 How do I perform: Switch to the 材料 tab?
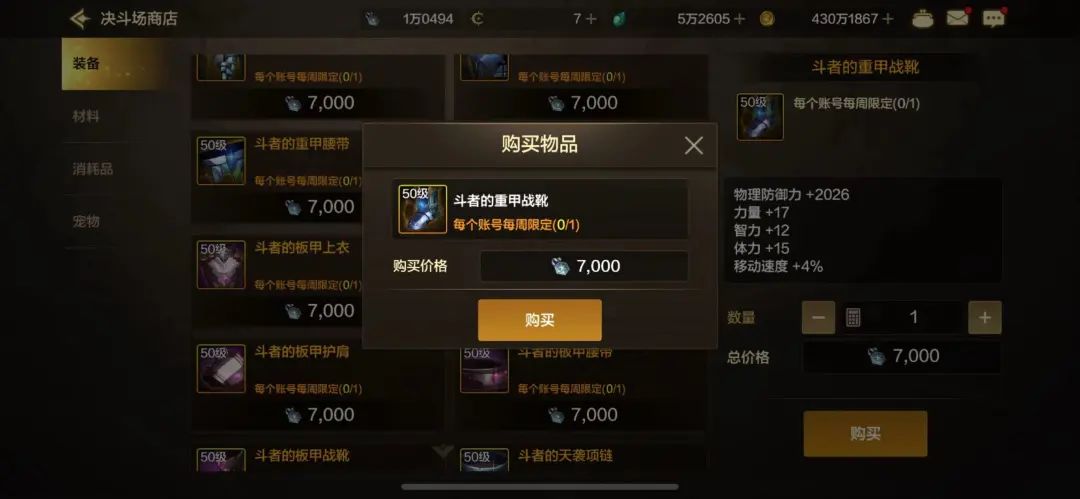coord(86,116)
